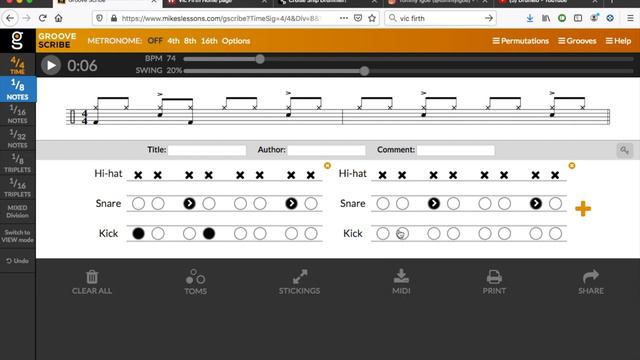Toggle seventh snare note in measure one
Screen dimensions: 640x360
pyautogui.click(x=291, y=203)
